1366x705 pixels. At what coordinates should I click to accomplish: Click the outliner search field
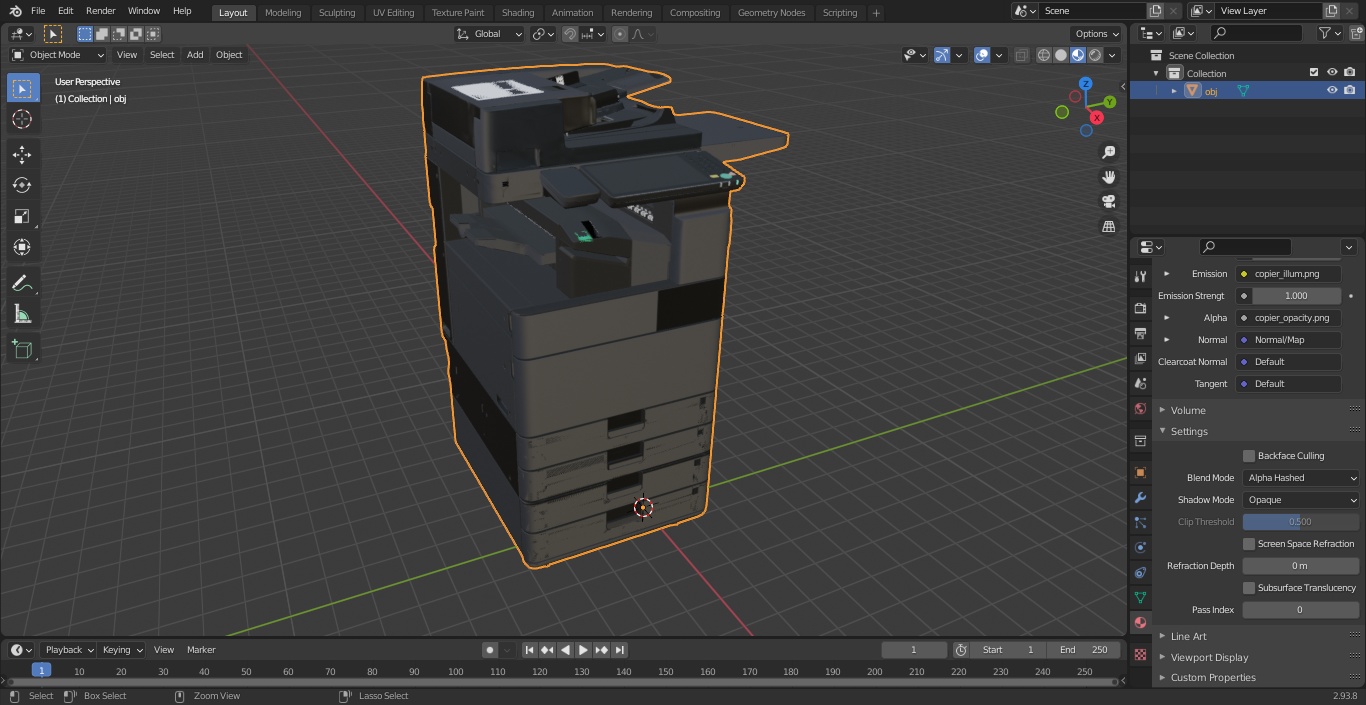coord(1256,34)
